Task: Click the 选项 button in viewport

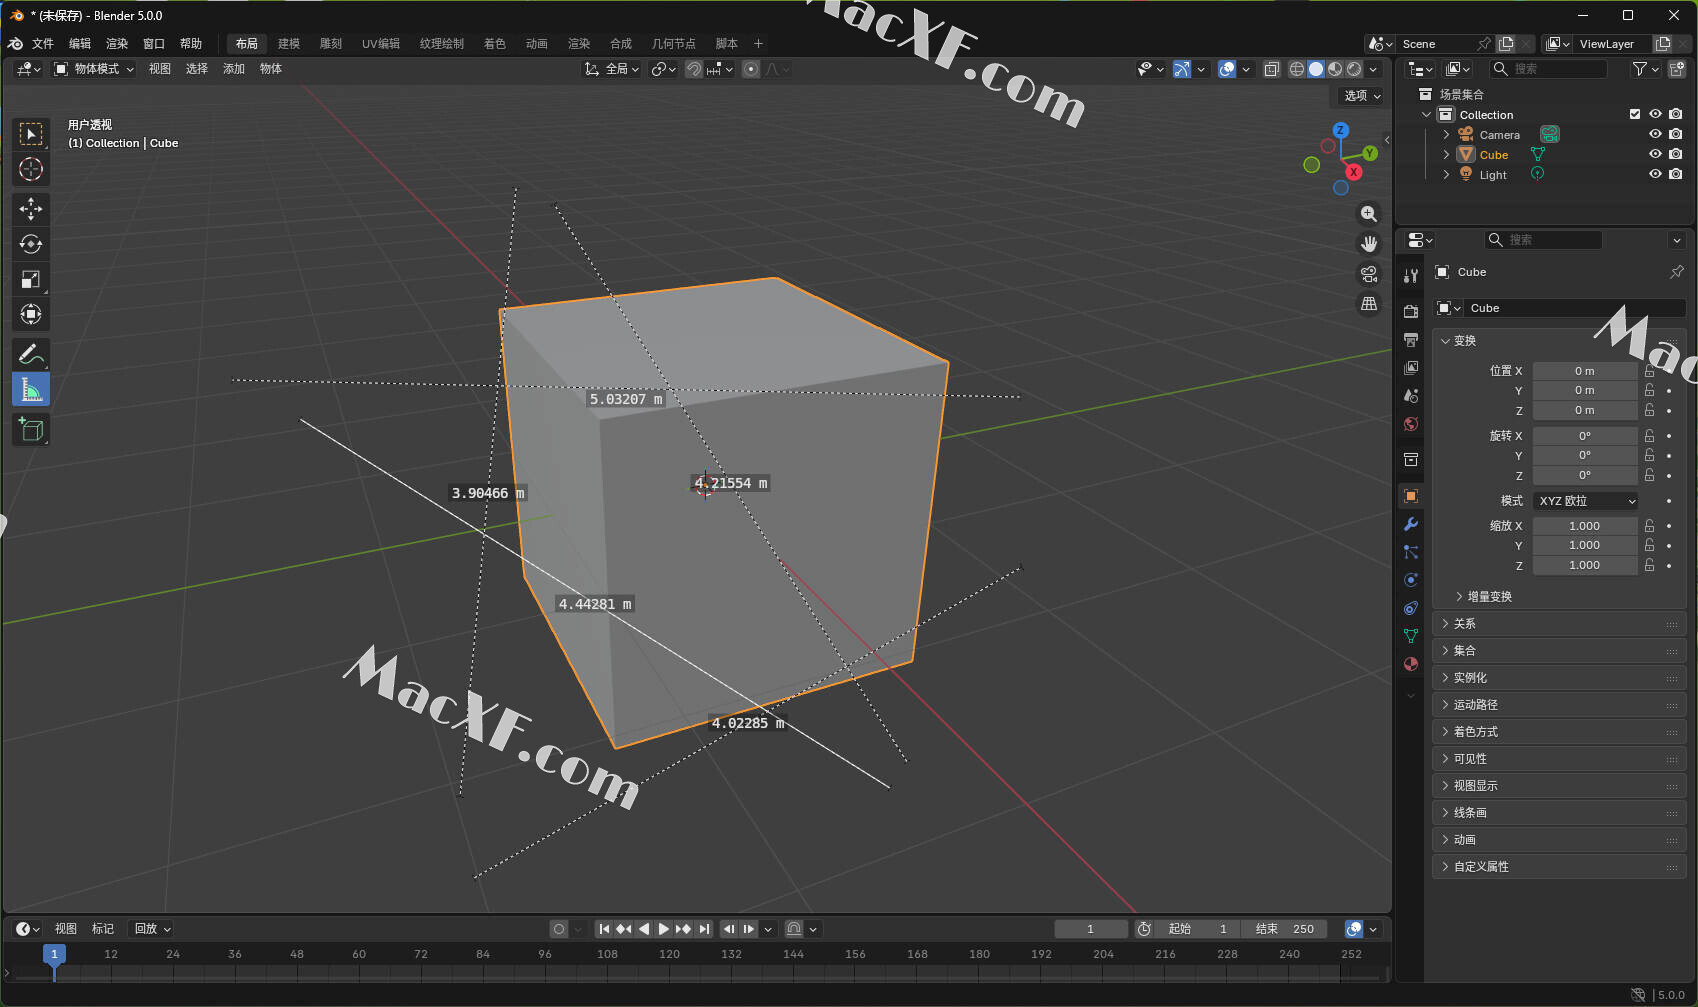Action: (x=1361, y=96)
